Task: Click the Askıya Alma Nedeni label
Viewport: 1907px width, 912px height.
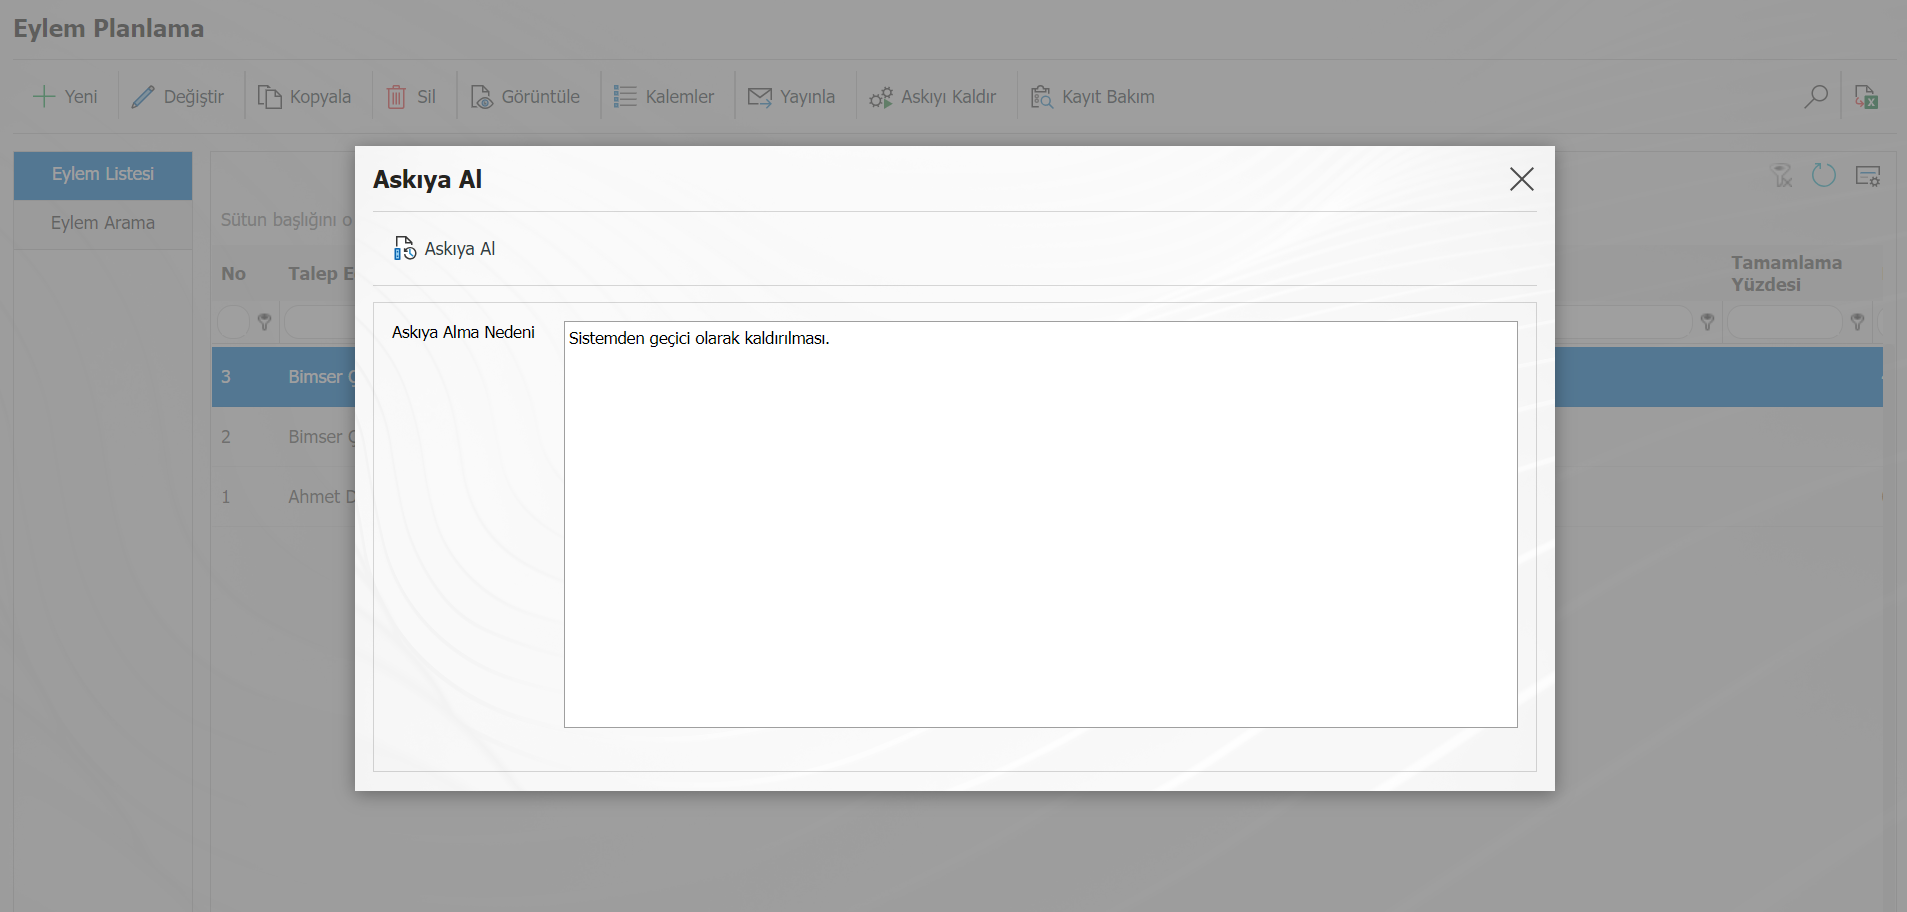Action: point(463,332)
